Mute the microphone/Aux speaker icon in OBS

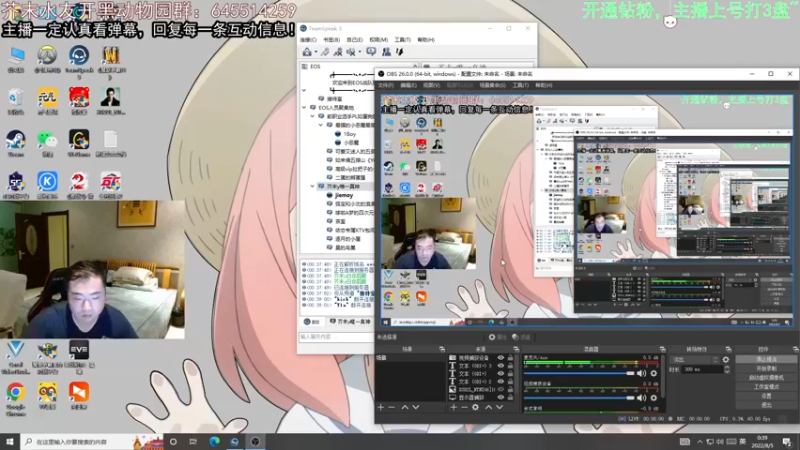point(641,373)
